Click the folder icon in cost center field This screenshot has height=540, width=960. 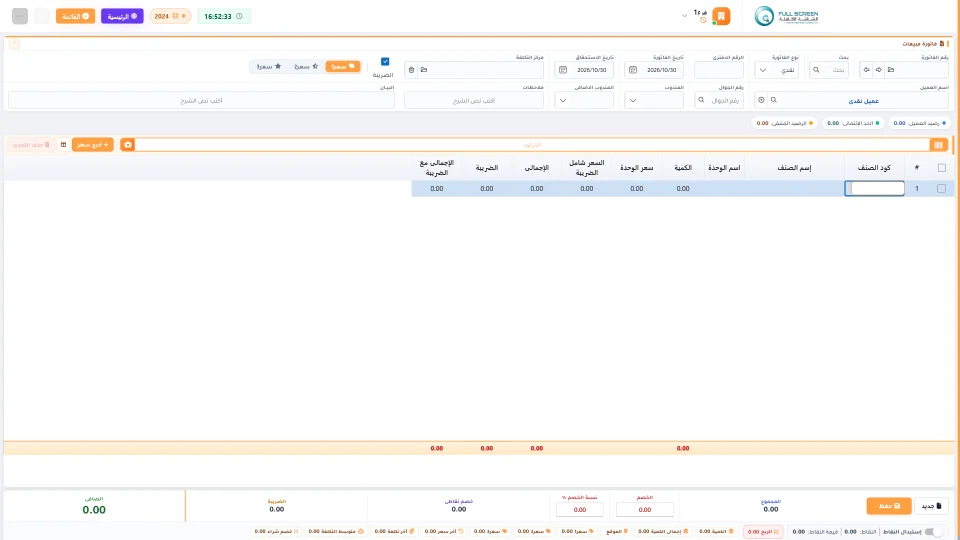click(x=424, y=70)
